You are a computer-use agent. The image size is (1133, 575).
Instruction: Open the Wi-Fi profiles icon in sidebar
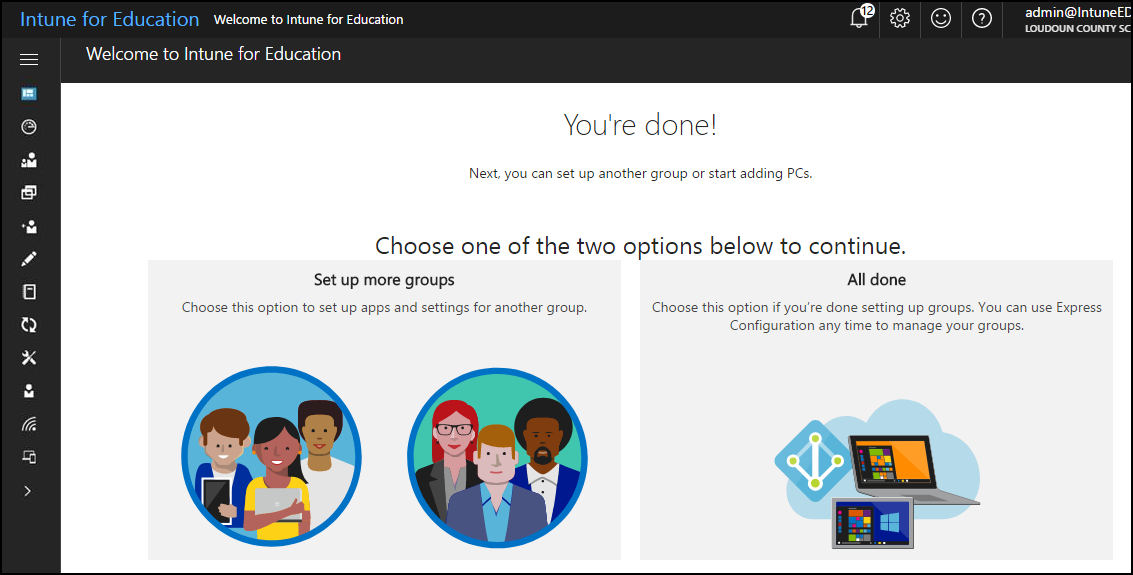point(29,424)
